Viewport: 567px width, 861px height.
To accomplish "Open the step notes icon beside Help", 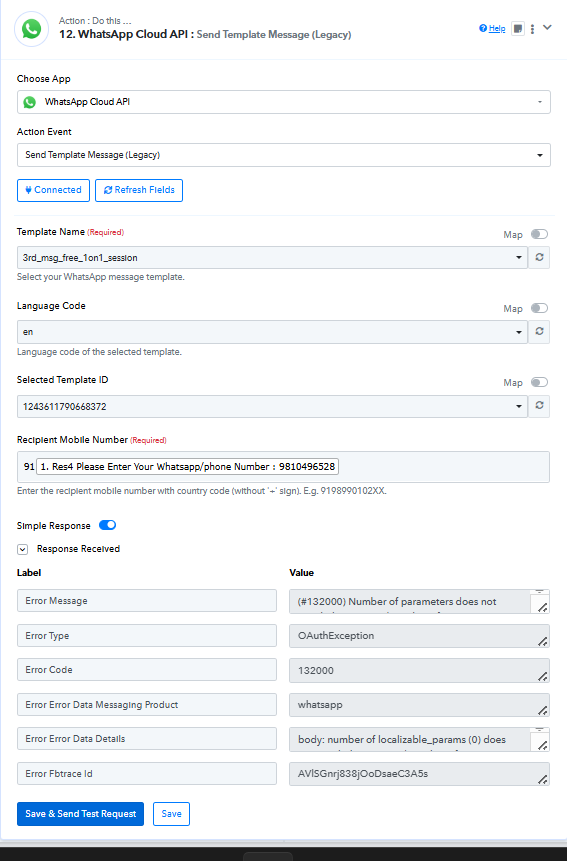I will [518, 29].
